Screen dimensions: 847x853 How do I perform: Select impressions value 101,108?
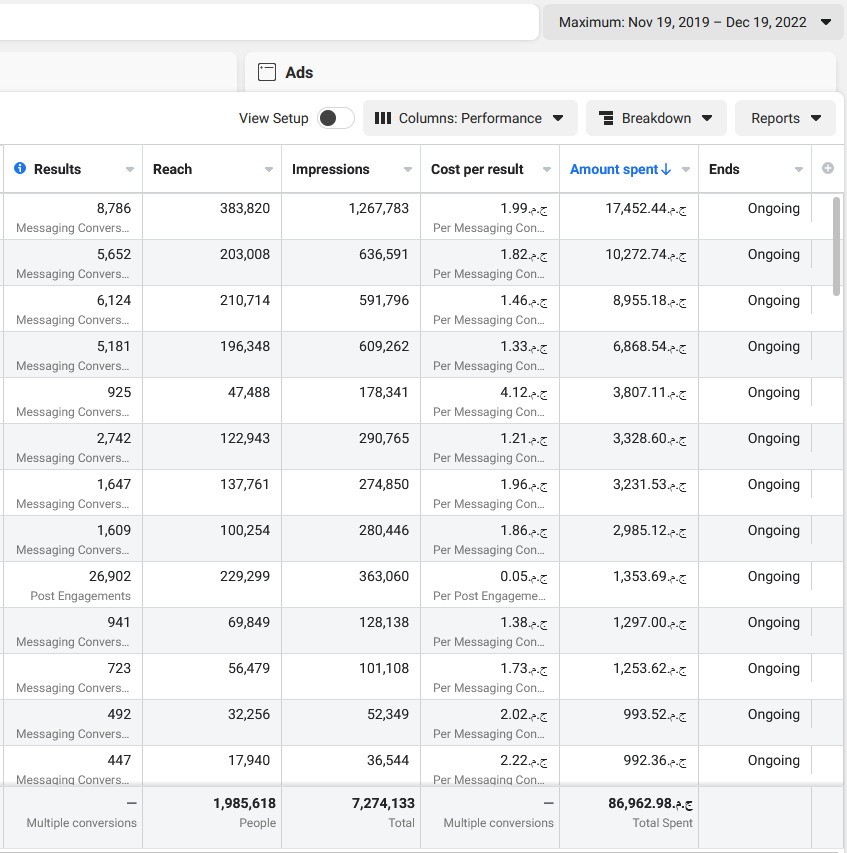pos(384,668)
